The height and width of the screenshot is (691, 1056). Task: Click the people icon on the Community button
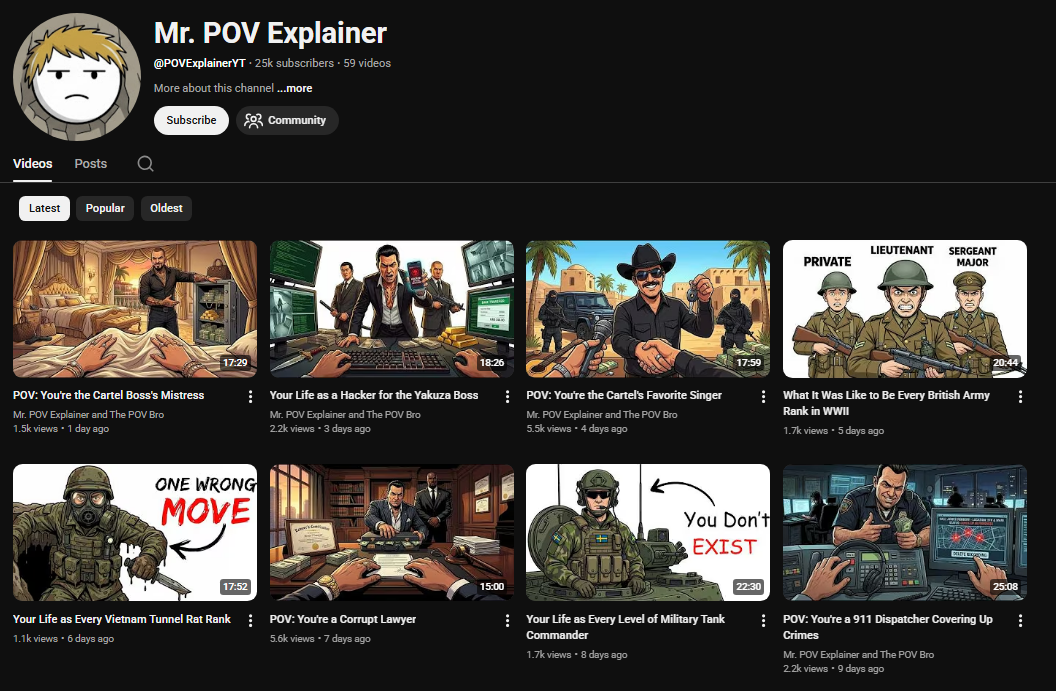(252, 120)
